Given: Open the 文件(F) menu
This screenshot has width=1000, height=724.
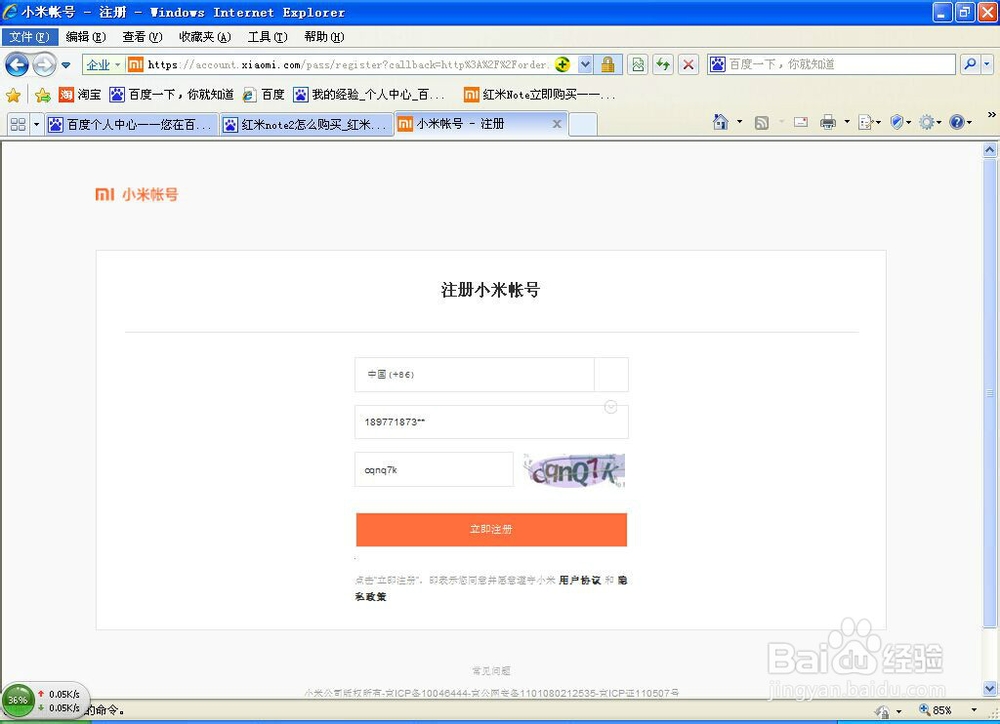Looking at the screenshot, I should click(x=29, y=37).
